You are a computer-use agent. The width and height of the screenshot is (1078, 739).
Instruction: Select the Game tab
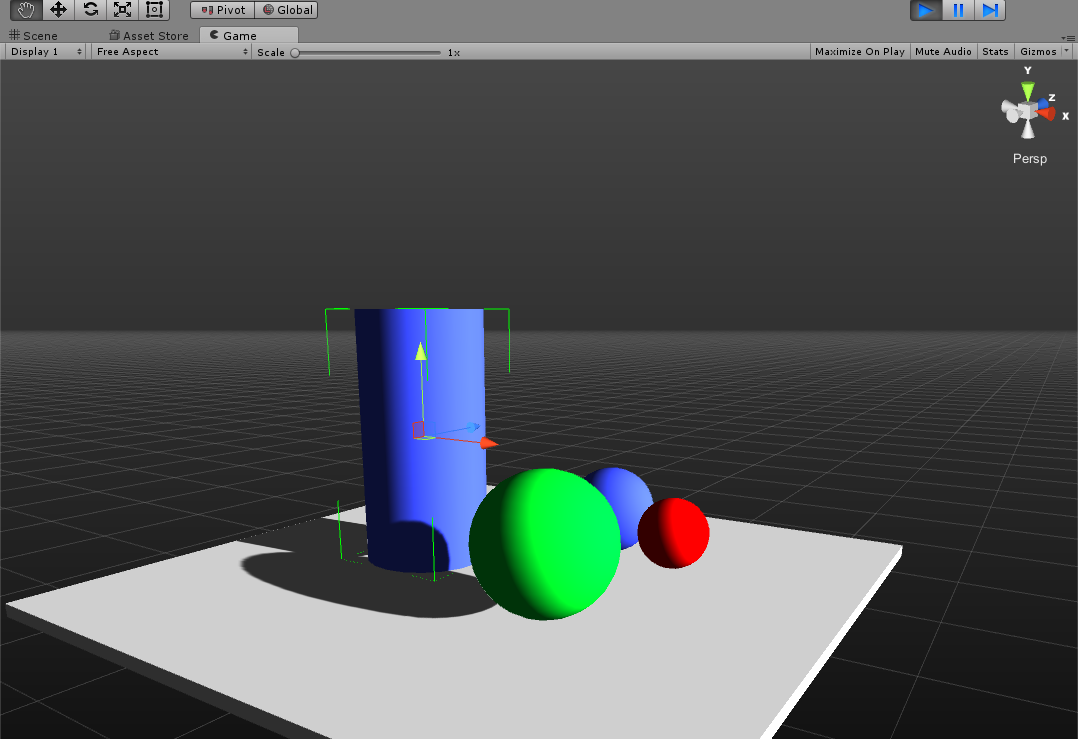click(x=249, y=35)
